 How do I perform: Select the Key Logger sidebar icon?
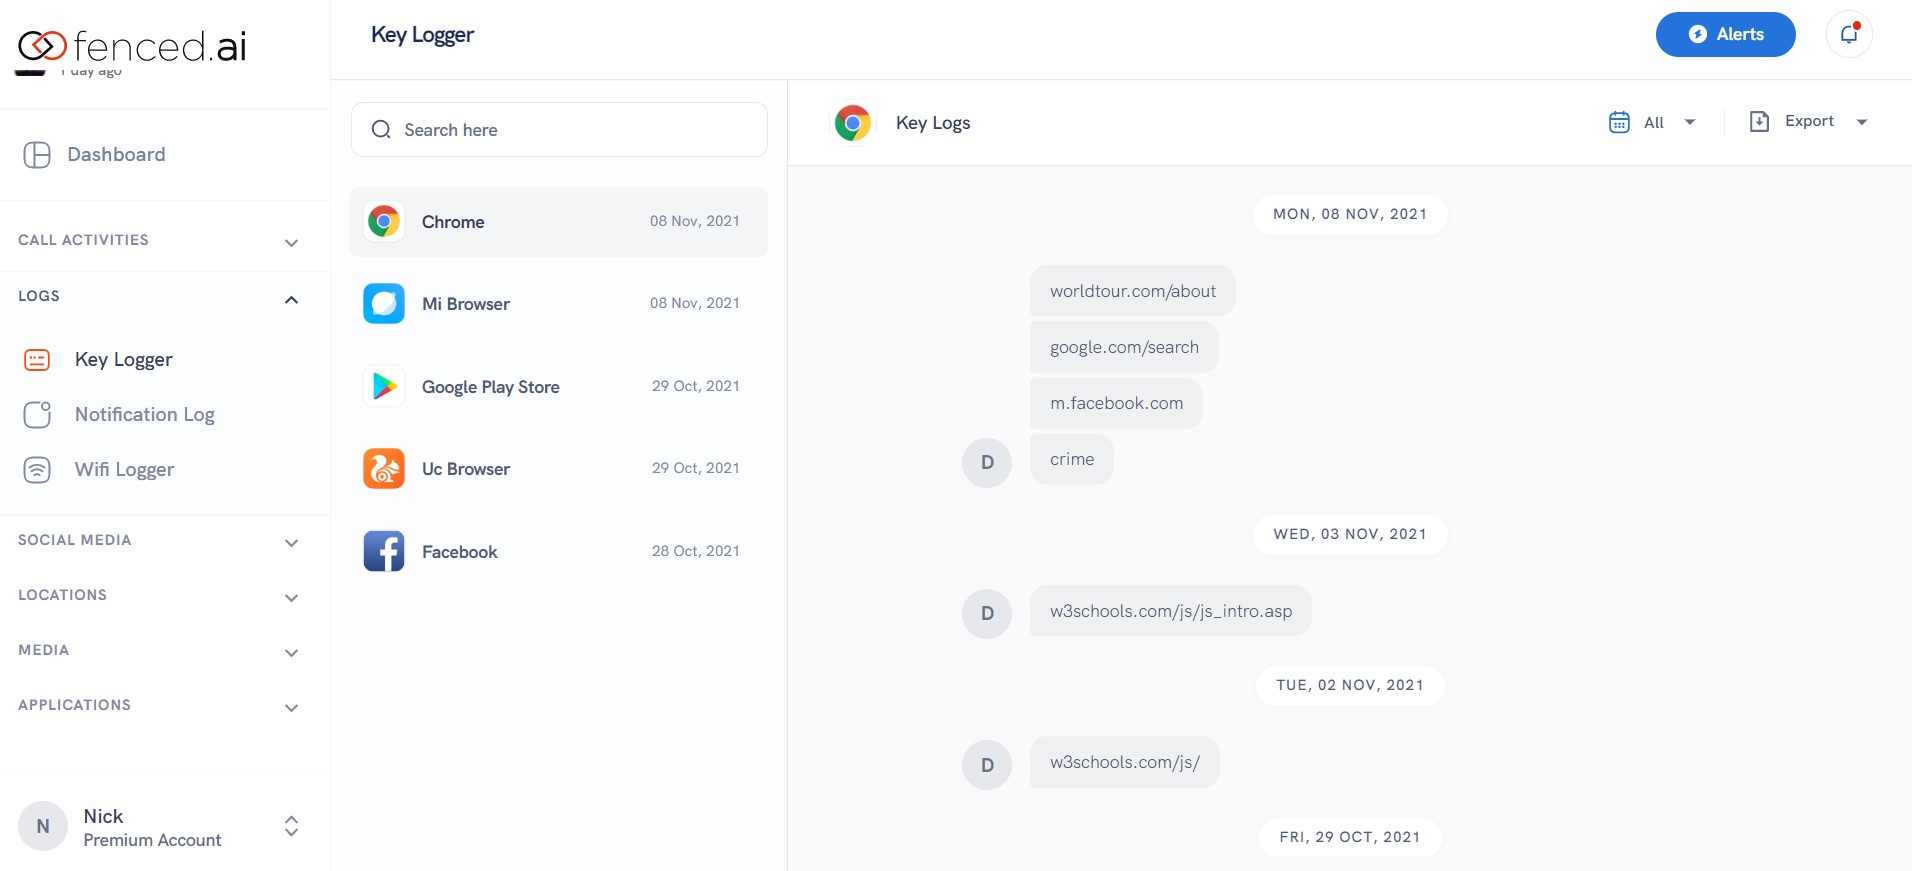tap(37, 360)
